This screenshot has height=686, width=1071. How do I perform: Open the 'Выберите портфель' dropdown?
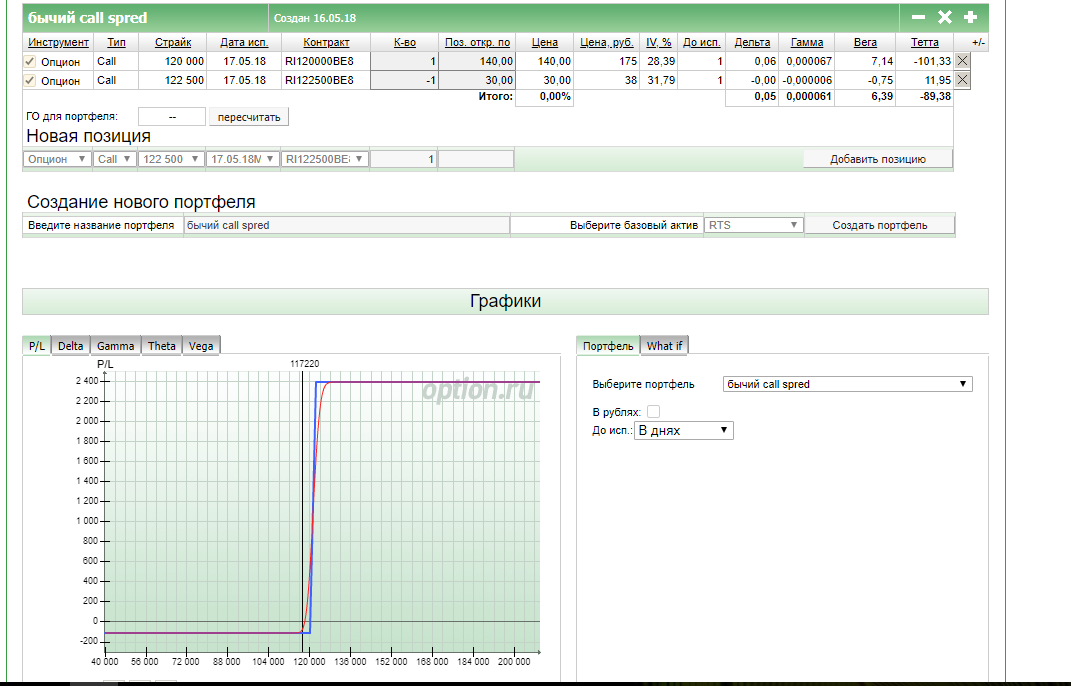pos(847,384)
